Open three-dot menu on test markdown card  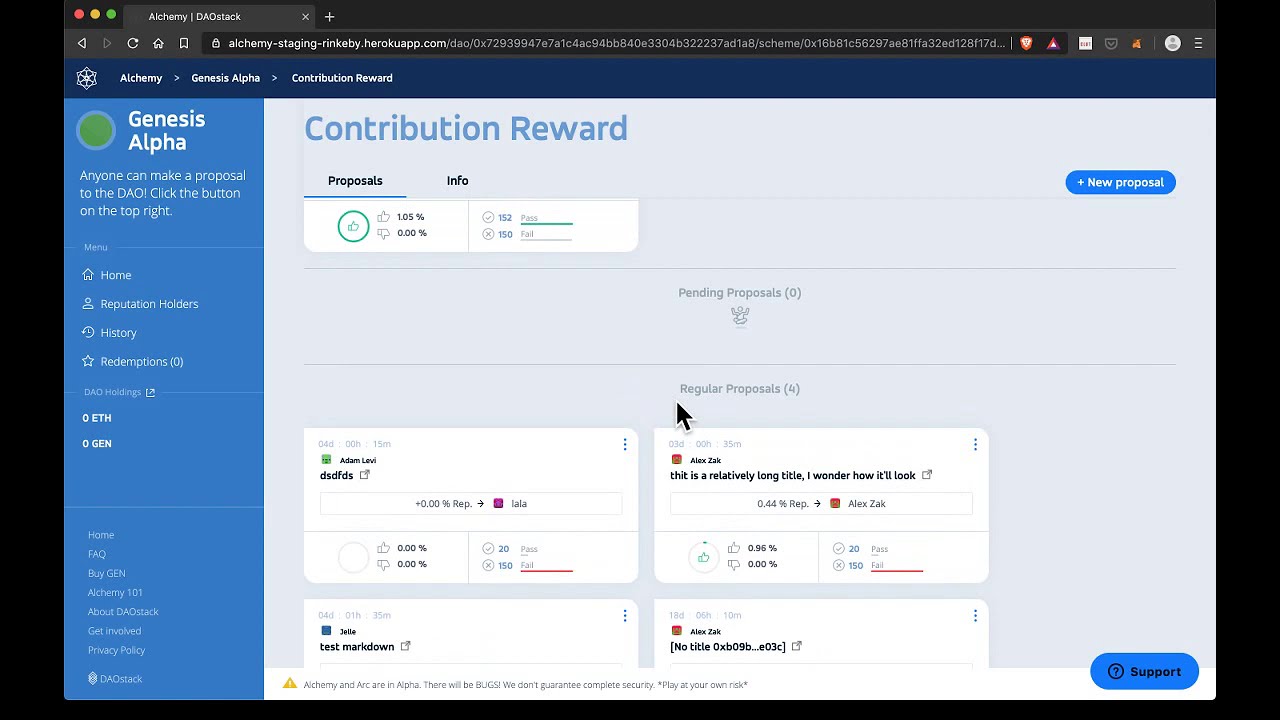625,615
